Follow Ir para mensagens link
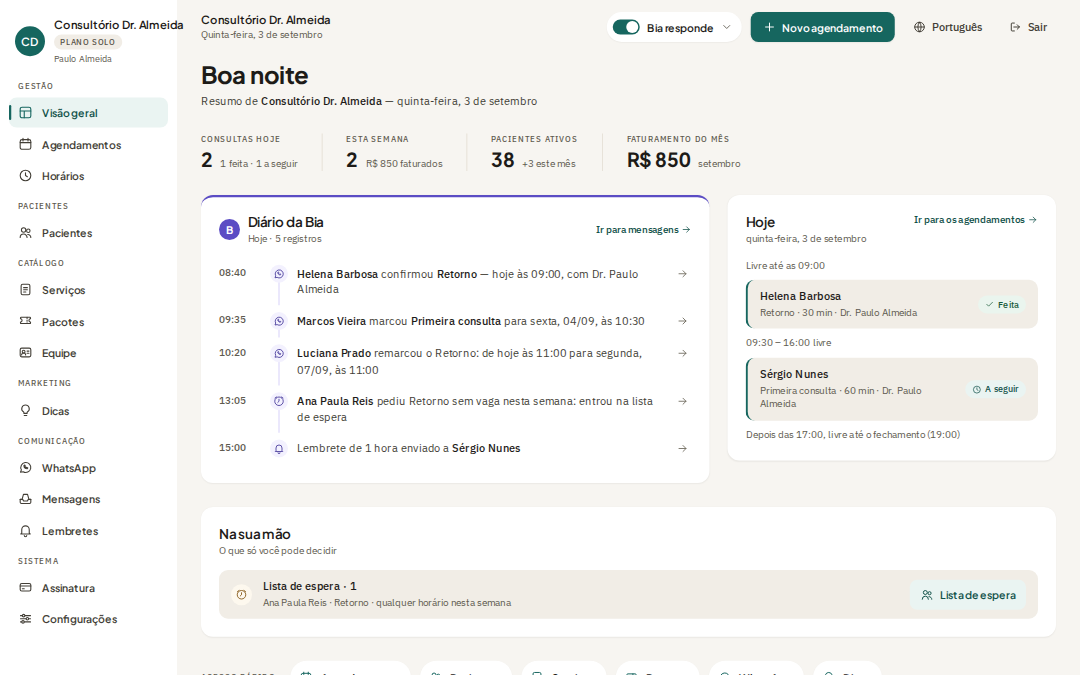The height and width of the screenshot is (675, 1080). tap(643, 229)
